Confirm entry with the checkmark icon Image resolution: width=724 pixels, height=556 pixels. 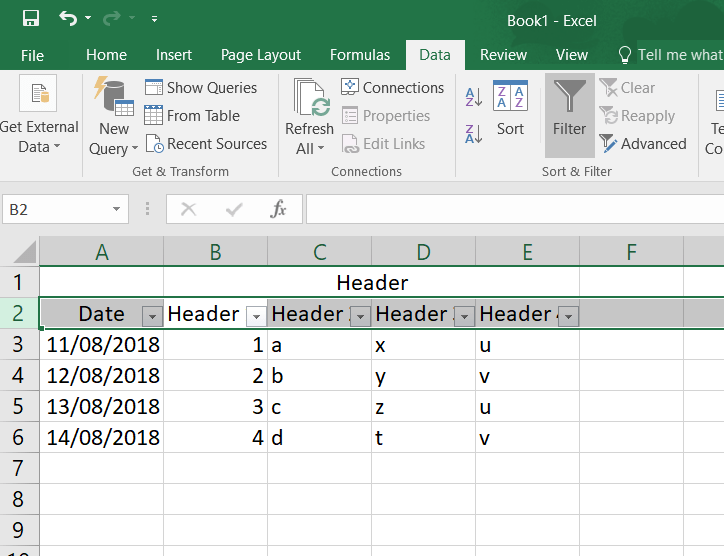coord(234,209)
